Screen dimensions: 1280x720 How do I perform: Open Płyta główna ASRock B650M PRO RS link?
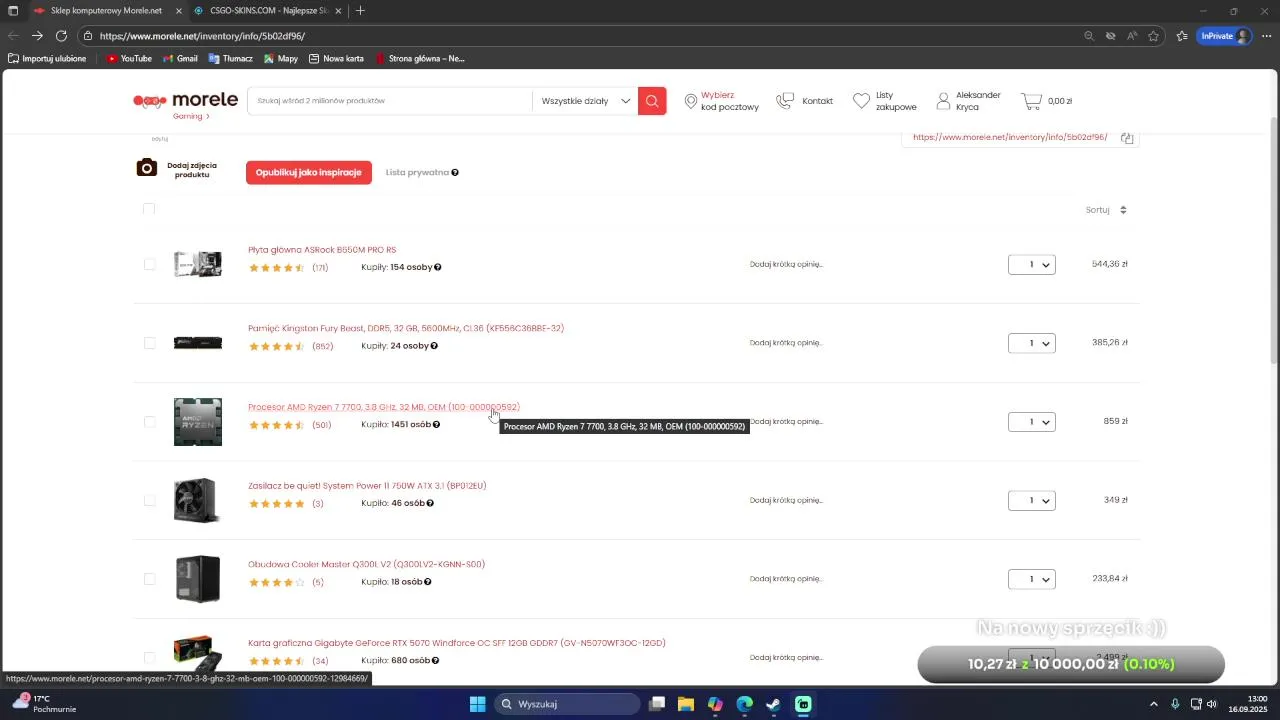(322, 250)
